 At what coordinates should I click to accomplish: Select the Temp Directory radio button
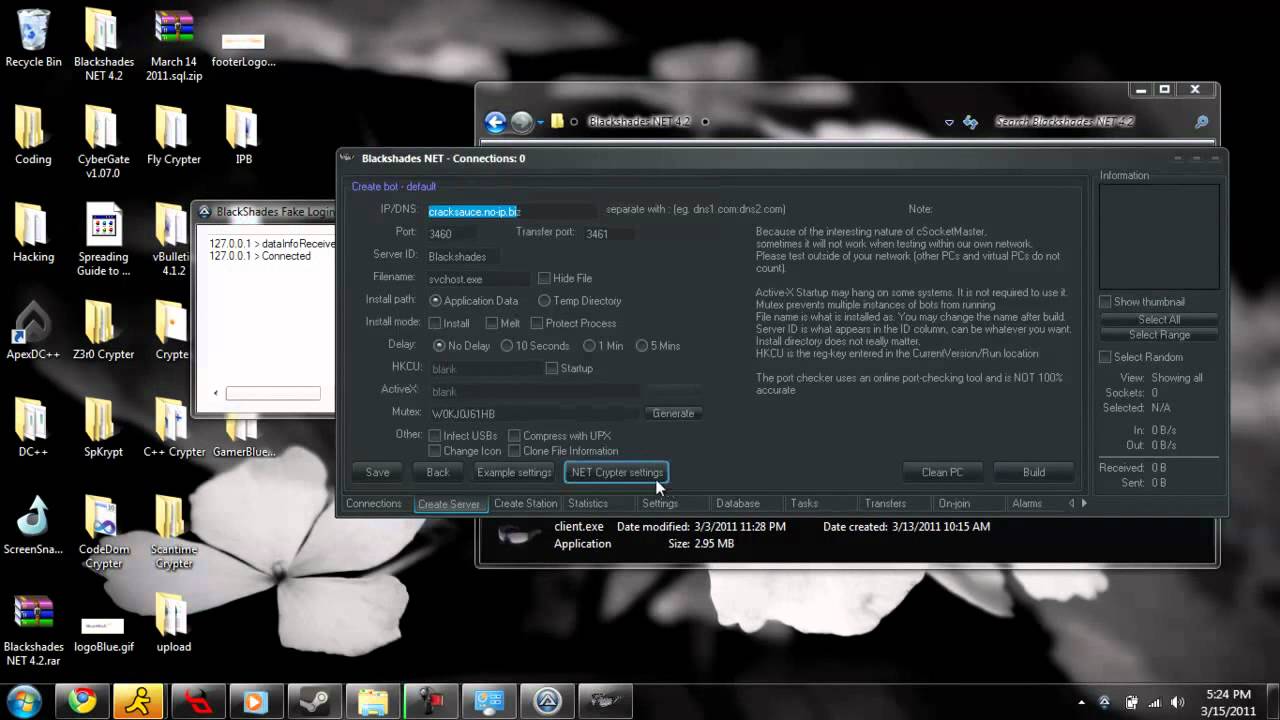tap(544, 301)
